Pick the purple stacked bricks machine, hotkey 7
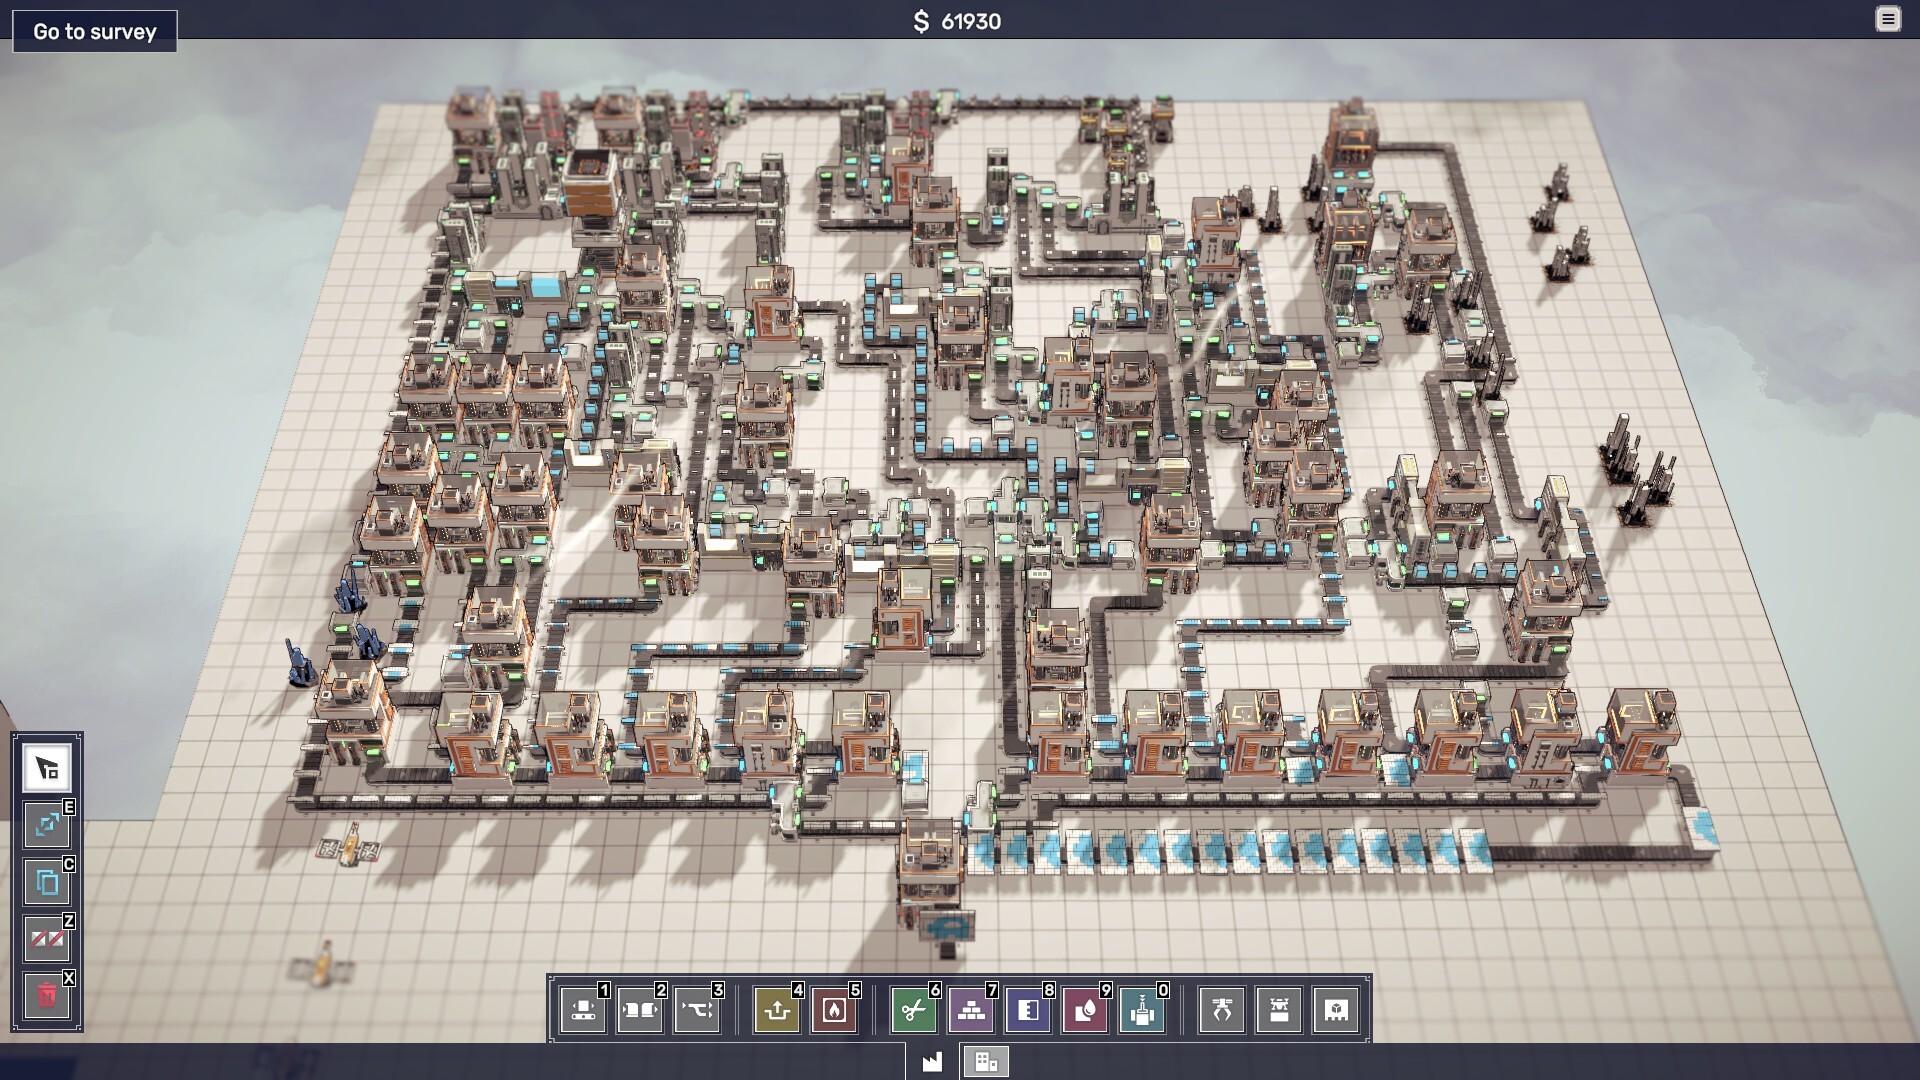The height and width of the screenshot is (1080, 1920). pos(971,1010)
